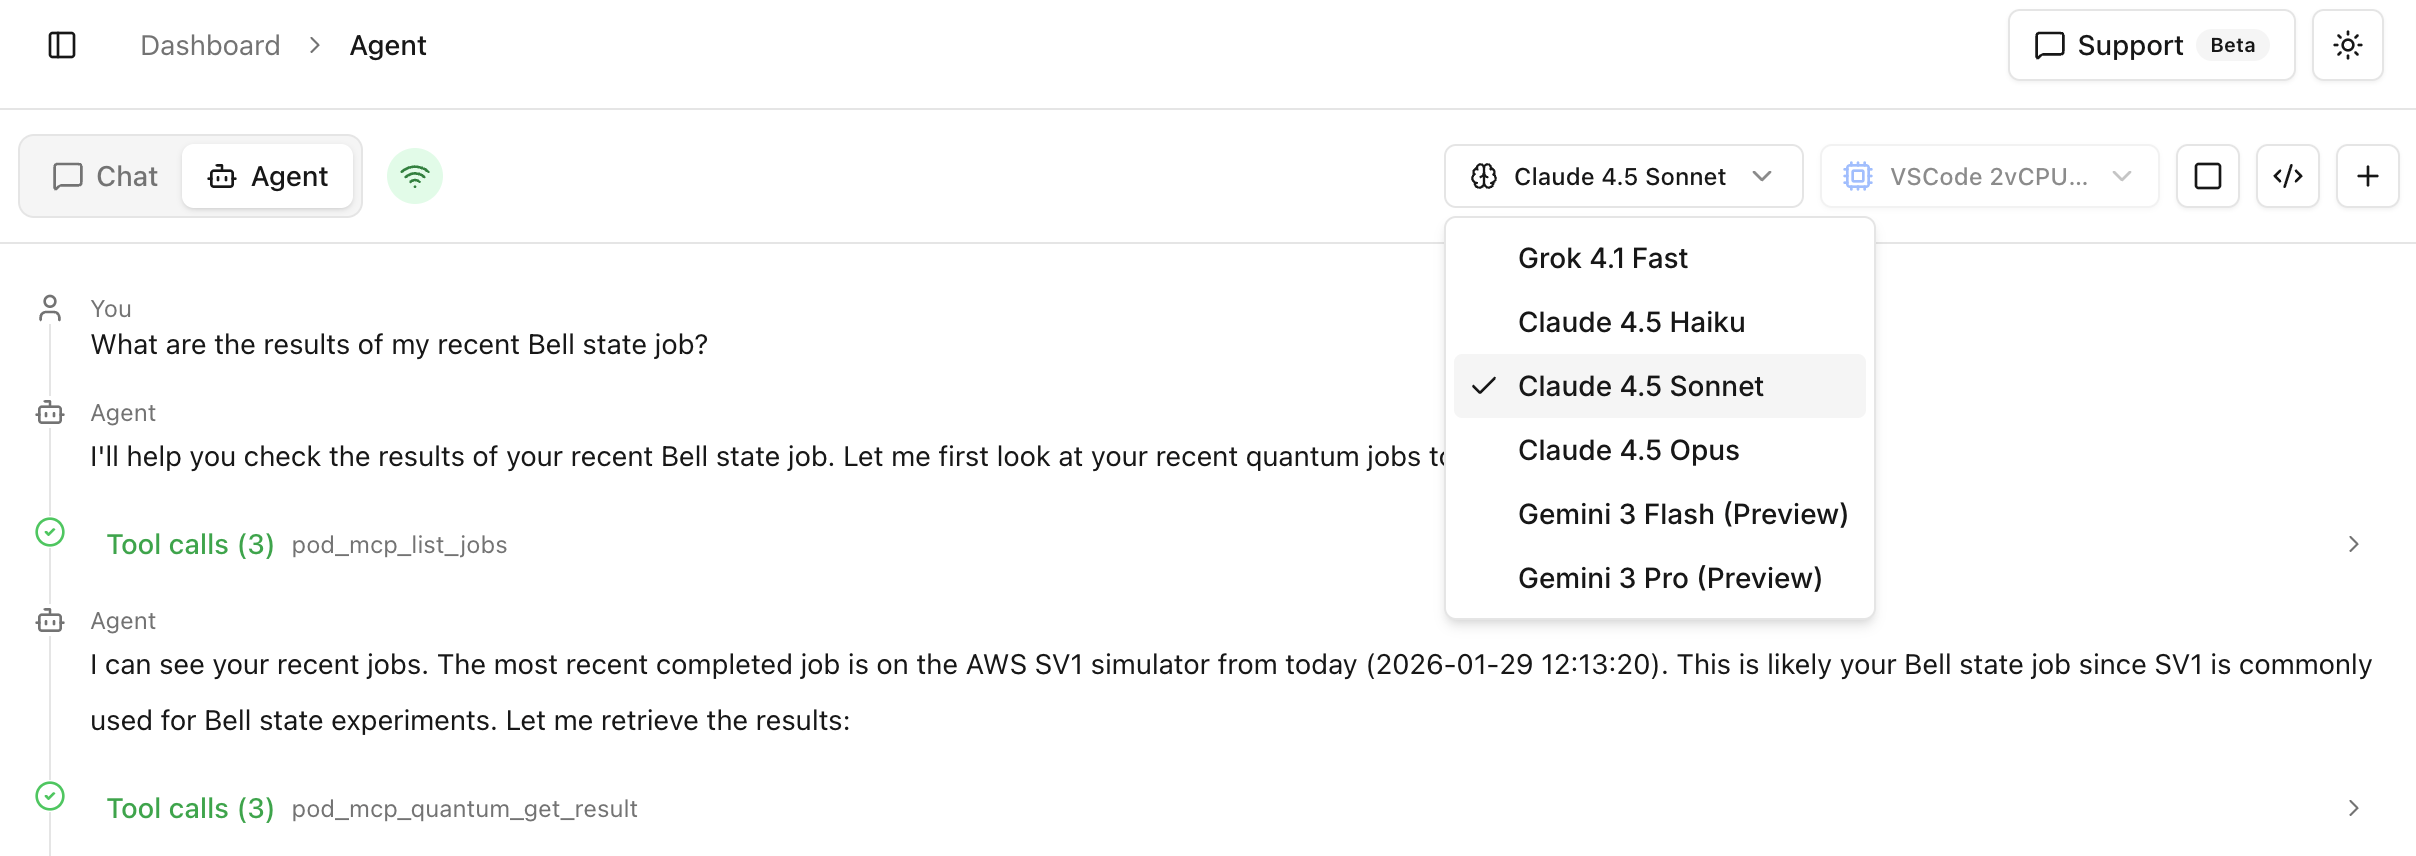Open the Support Beta button
The height and width of the screenshot is (856, 2416).
point(2150,45)
